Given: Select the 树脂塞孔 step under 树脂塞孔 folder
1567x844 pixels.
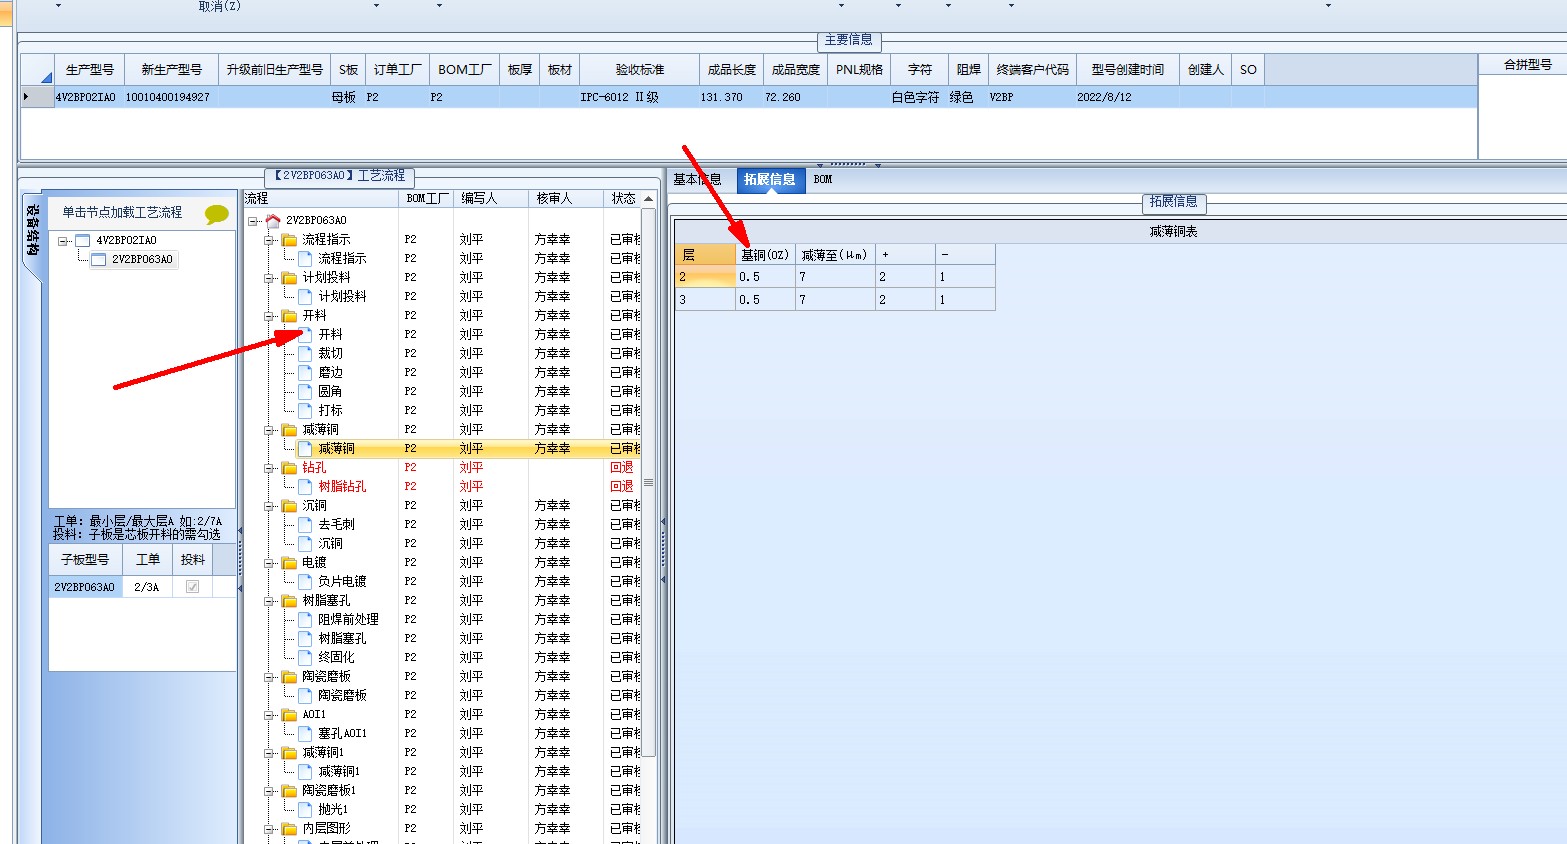Looking at the screenshot, I should pos(342,638).
